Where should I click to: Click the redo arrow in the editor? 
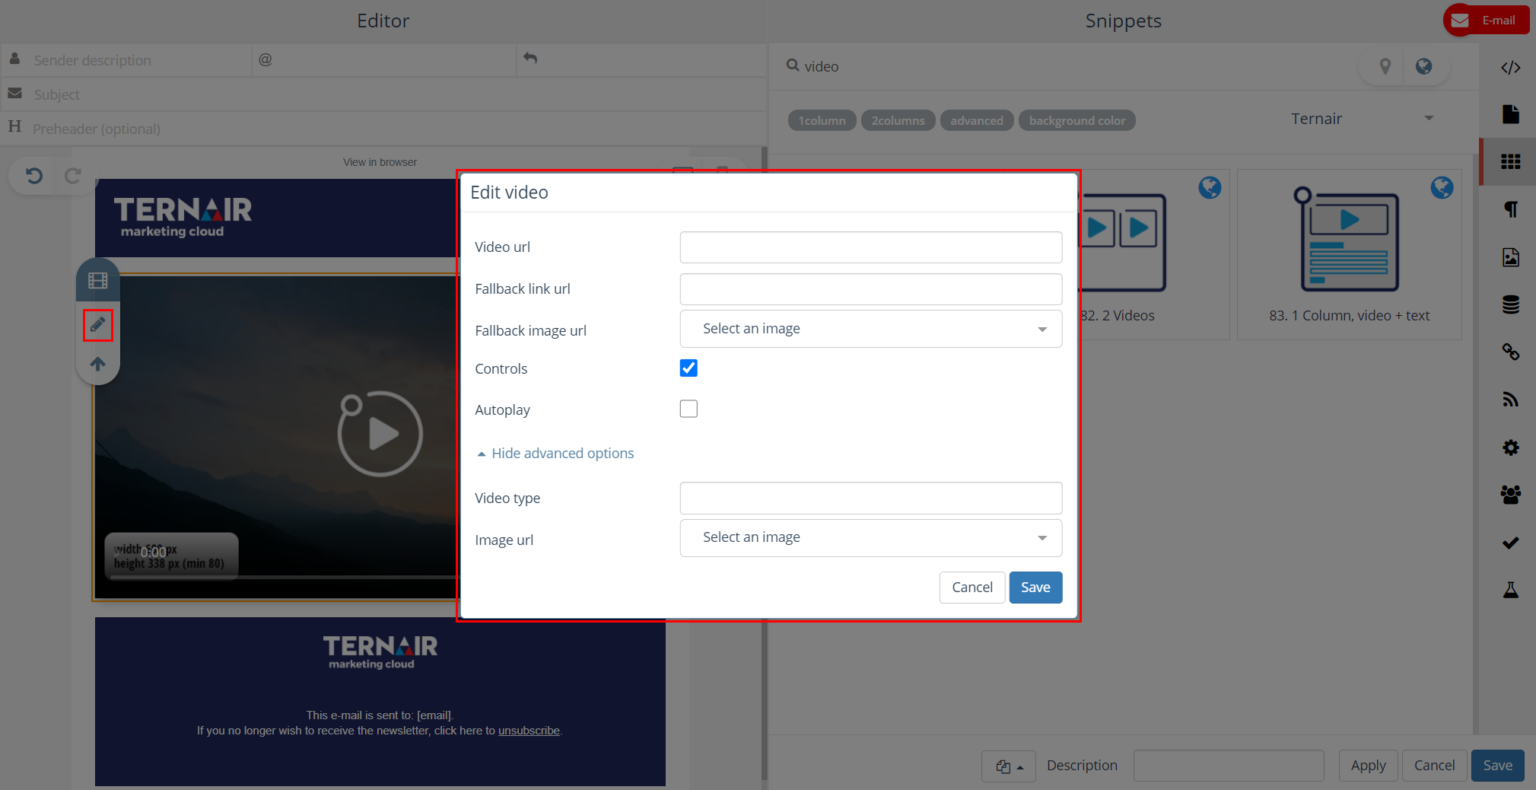72,176
